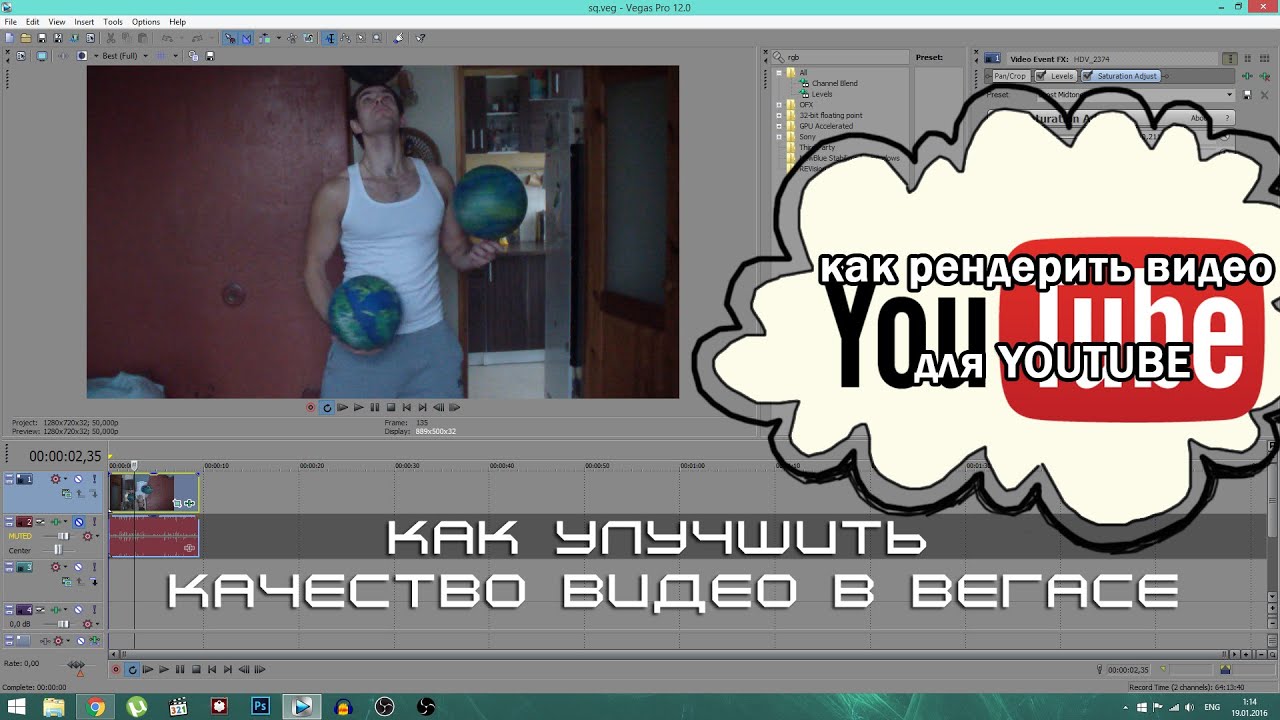Open Event FX on the video clip
Viewport: 1280px width, 720px height.
point(190,503)
